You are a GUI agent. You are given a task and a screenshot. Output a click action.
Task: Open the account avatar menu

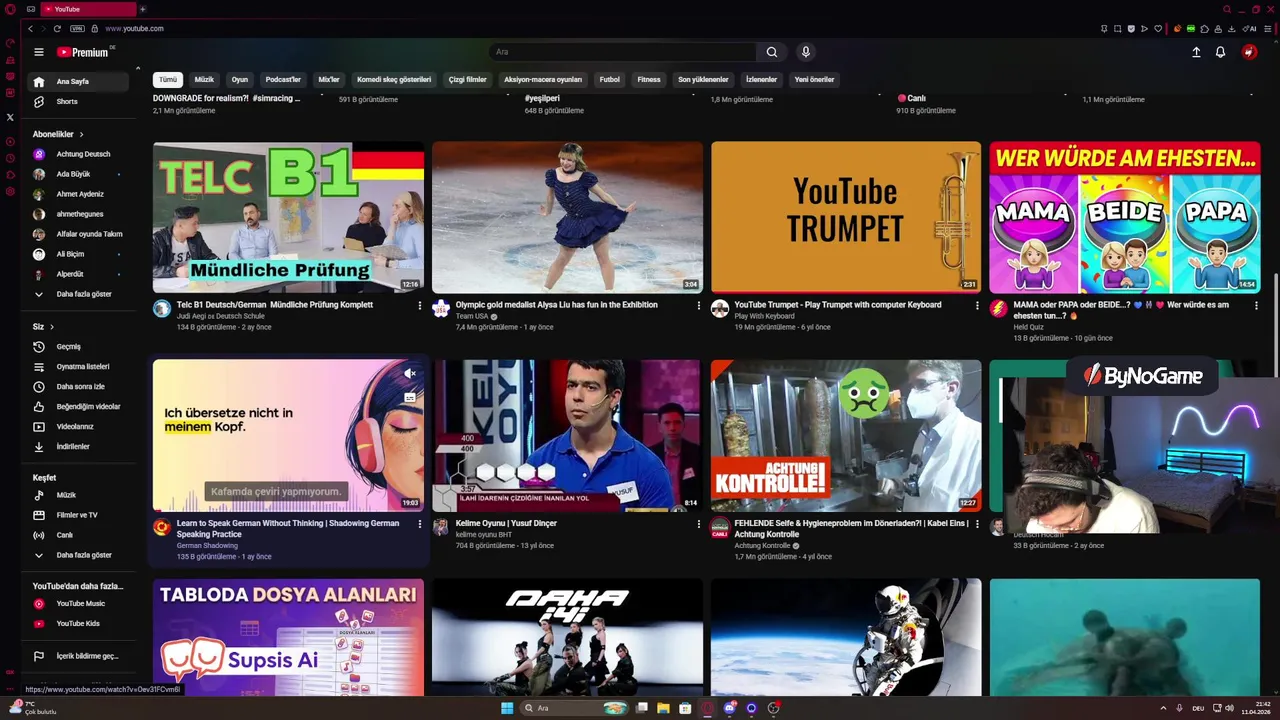point(1249,52)
